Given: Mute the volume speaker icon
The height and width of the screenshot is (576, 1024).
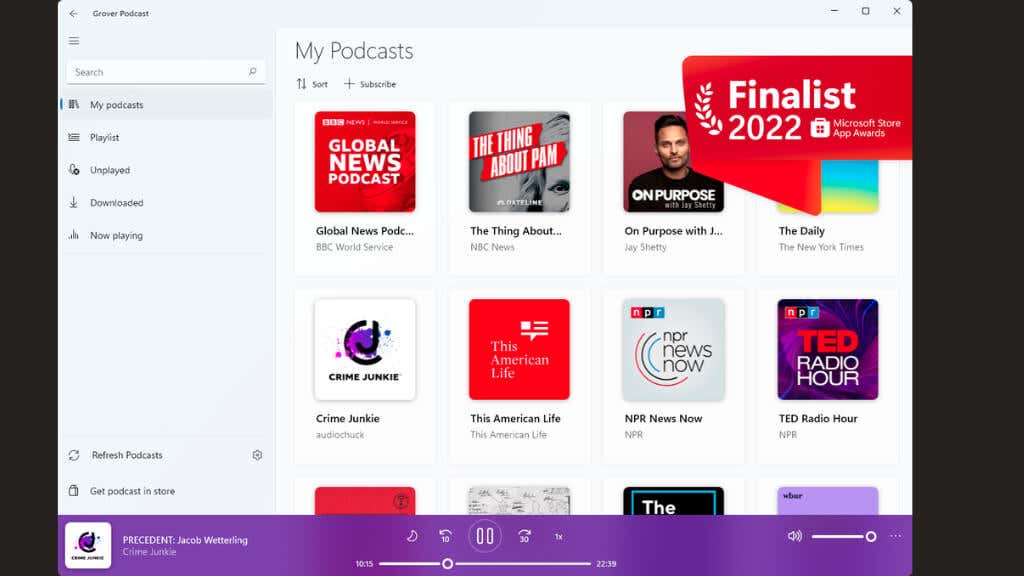Looking at the screenshot, I should click(x=795, y=536).
